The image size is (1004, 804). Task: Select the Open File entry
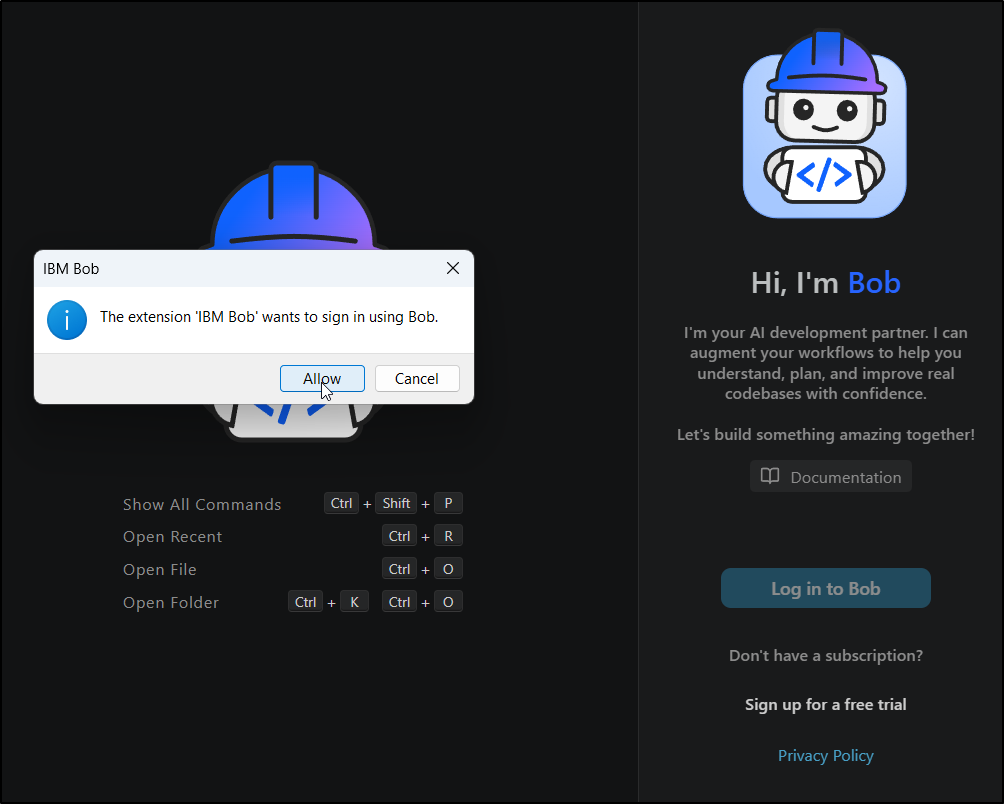tap(159, 570)
